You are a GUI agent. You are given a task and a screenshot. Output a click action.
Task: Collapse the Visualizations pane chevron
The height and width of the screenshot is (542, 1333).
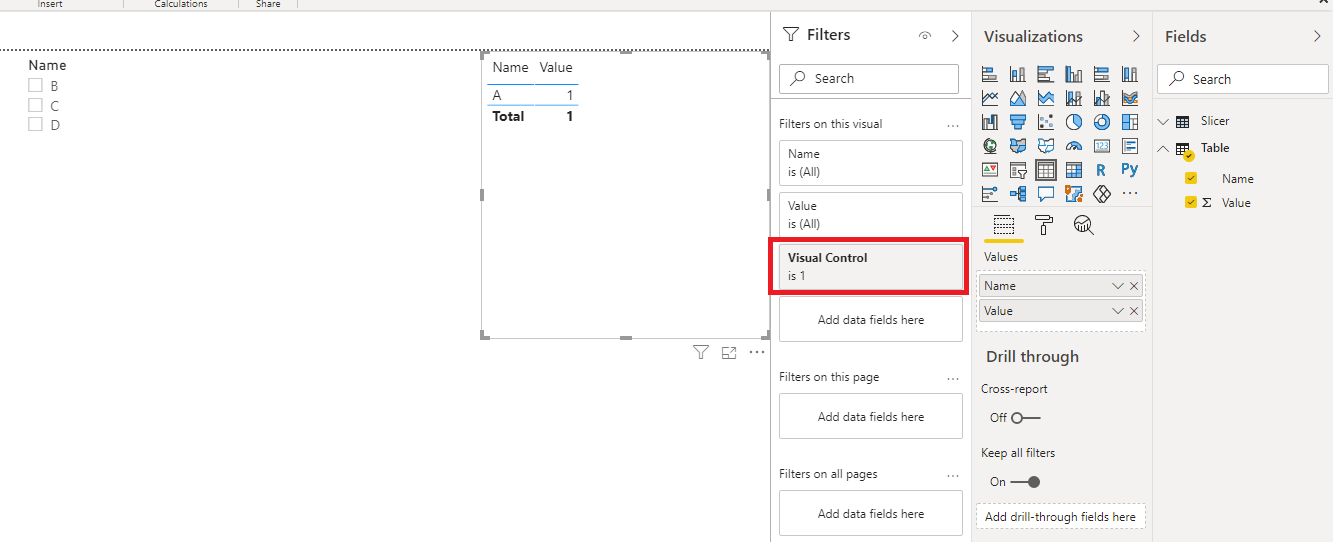[x=1136, y=36]
